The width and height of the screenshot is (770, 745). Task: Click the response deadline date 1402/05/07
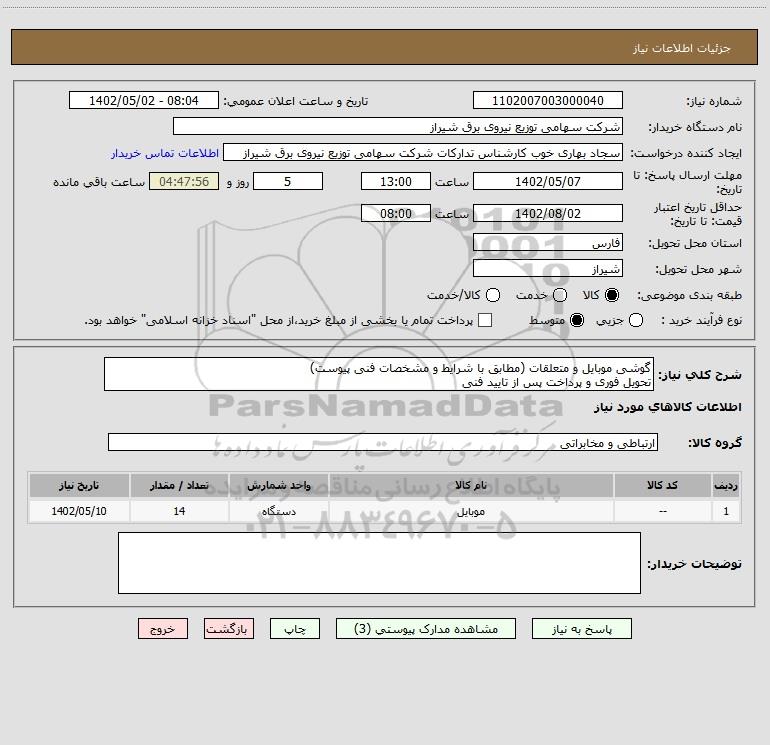click(x=548, y=181)
